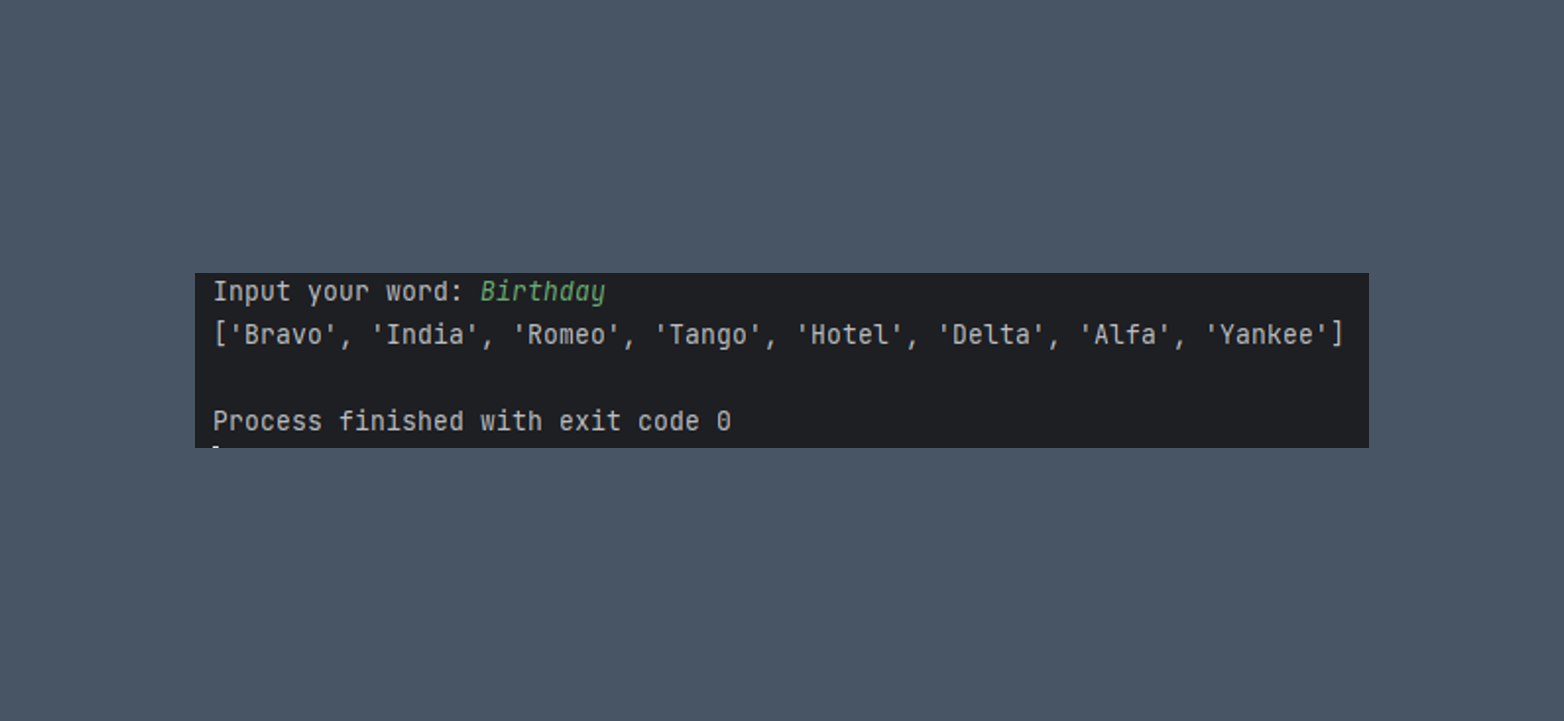Select the 'Hotel' list entry
1564x721 pixels.
(x=849, y=335)
